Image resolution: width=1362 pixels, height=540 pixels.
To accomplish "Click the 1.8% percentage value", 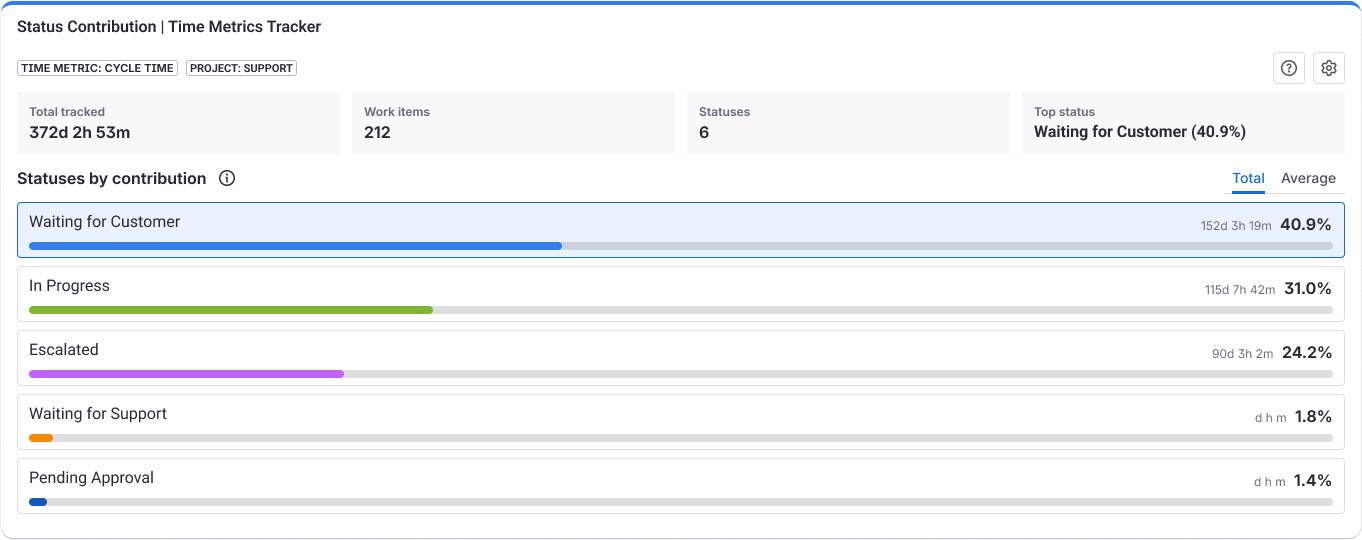I will point(1313,417).
